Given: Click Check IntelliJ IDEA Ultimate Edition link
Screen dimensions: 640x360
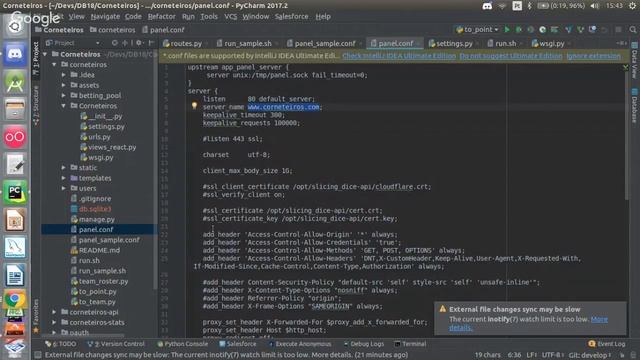Looking at the screenshot, I should point(399,56).
